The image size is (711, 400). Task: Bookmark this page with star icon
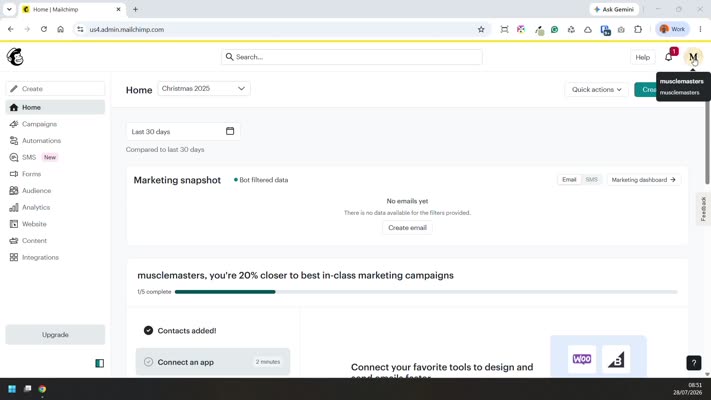[x=481, y=29]
